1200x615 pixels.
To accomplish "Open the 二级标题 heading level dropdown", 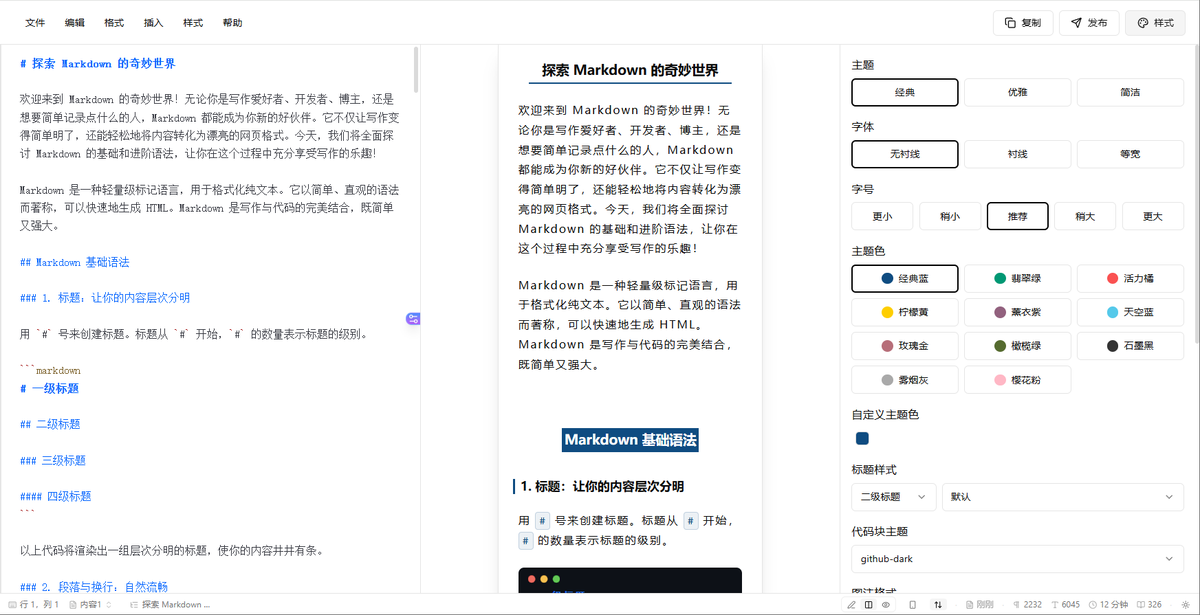I will [894, 496].
